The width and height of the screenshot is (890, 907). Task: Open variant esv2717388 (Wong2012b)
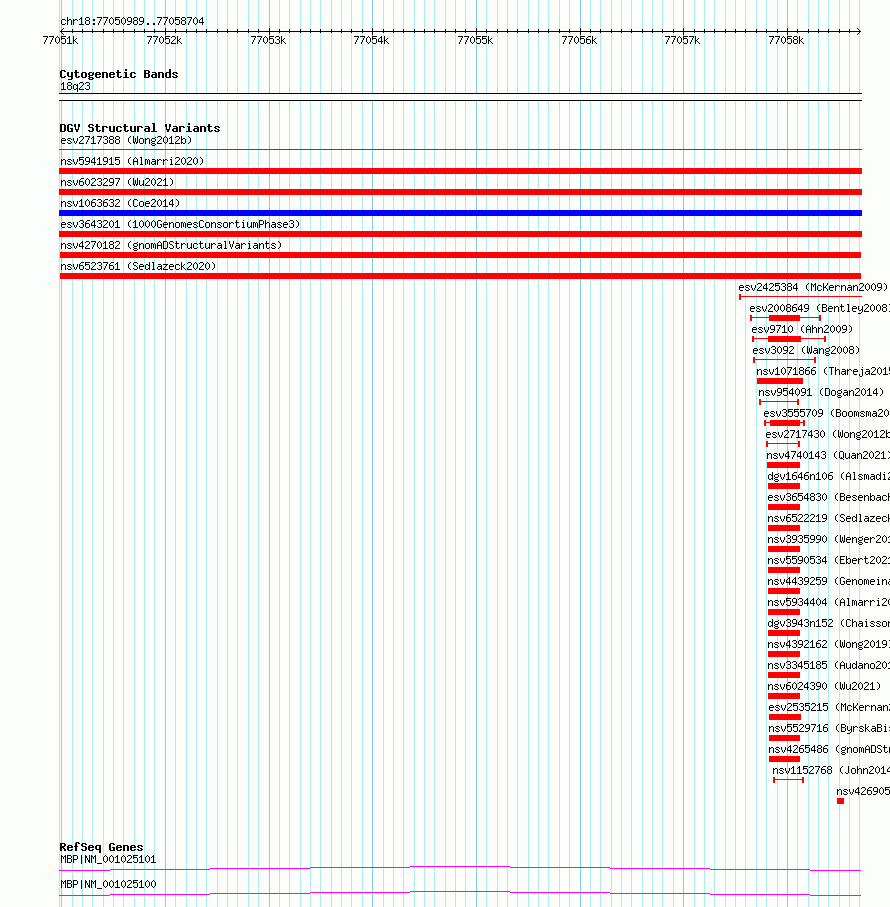[x=126, y=141]
